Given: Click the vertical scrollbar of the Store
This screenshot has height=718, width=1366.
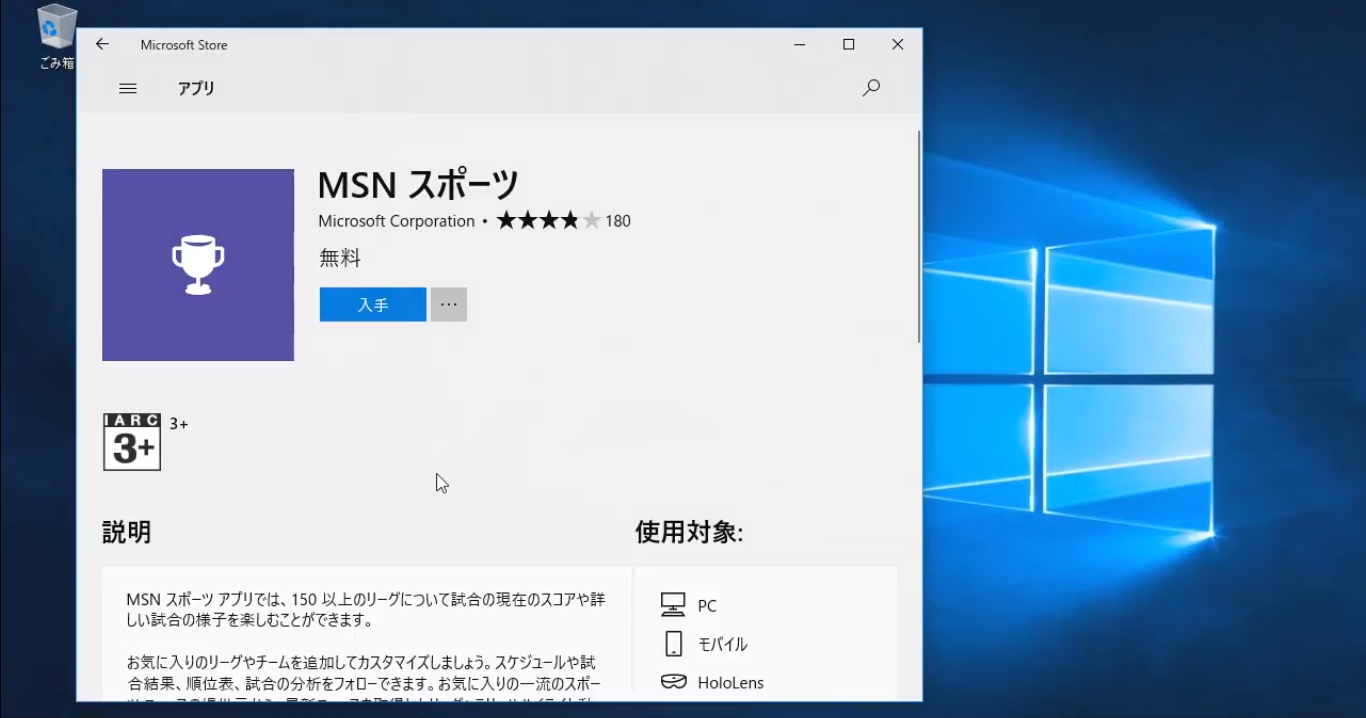Looking at the screenshot, I should coord(919,238).
